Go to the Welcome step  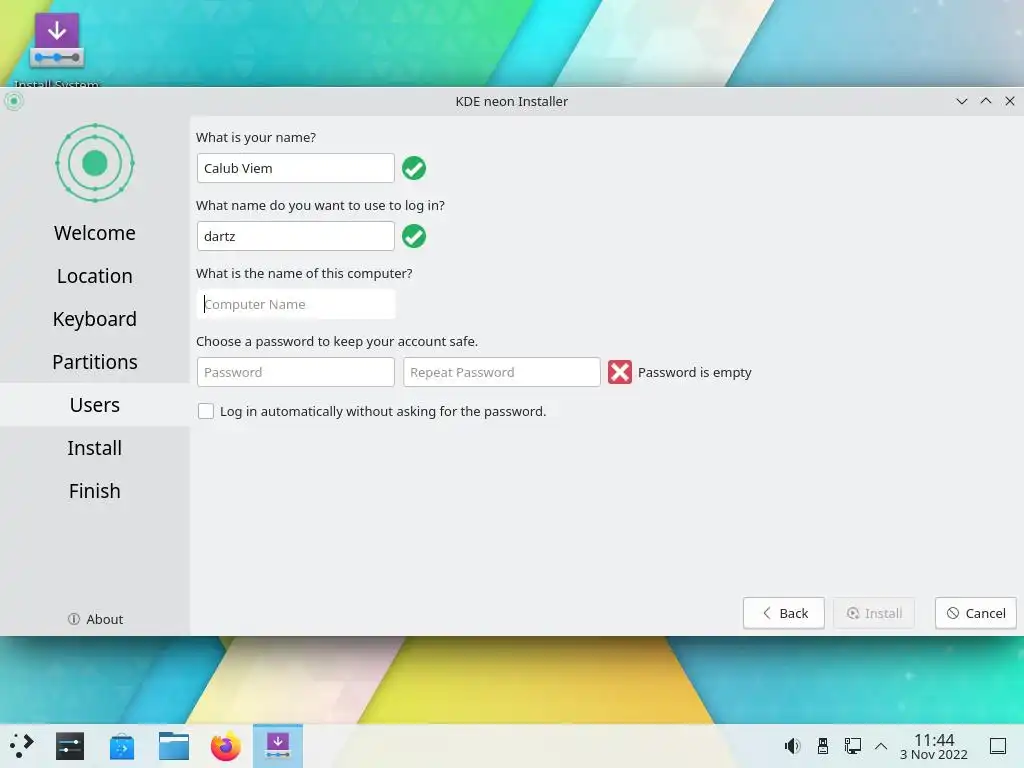point(95,233)
